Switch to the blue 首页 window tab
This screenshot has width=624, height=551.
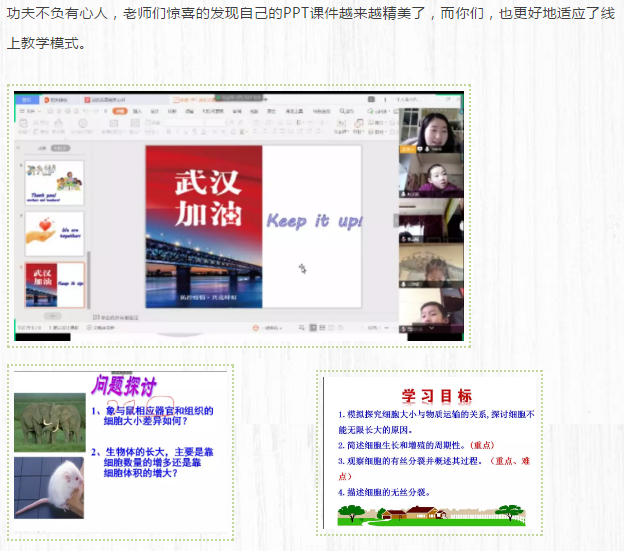27,100
